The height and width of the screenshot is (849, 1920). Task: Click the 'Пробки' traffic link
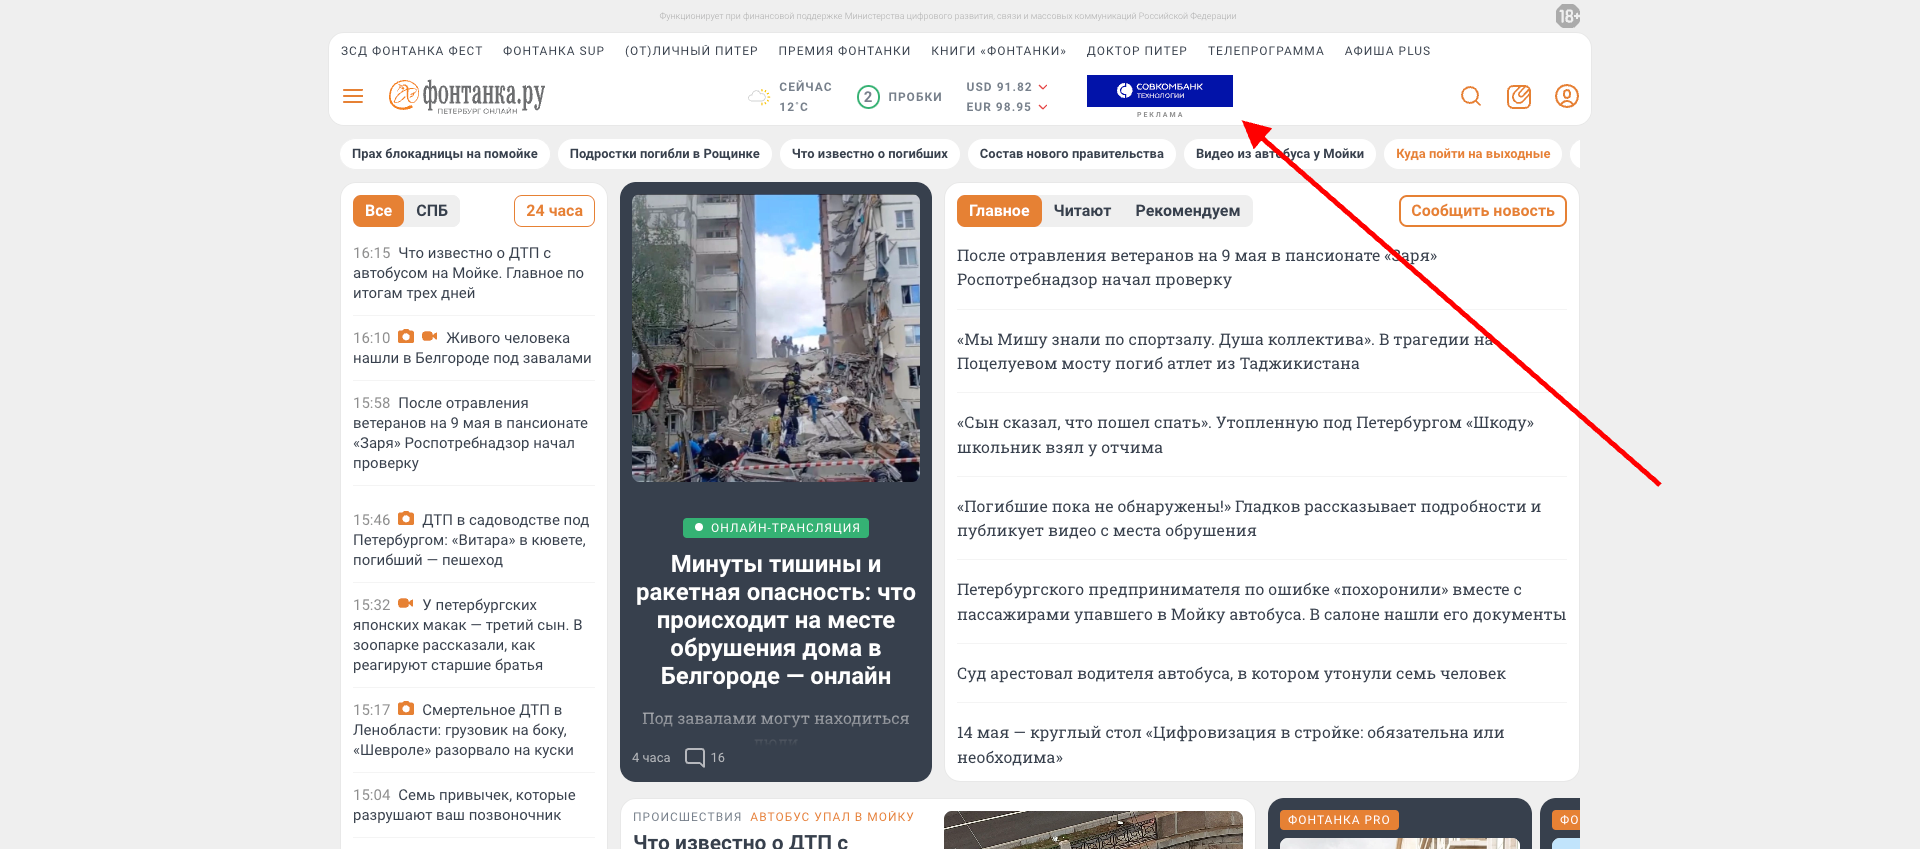[x=915, y=97]
